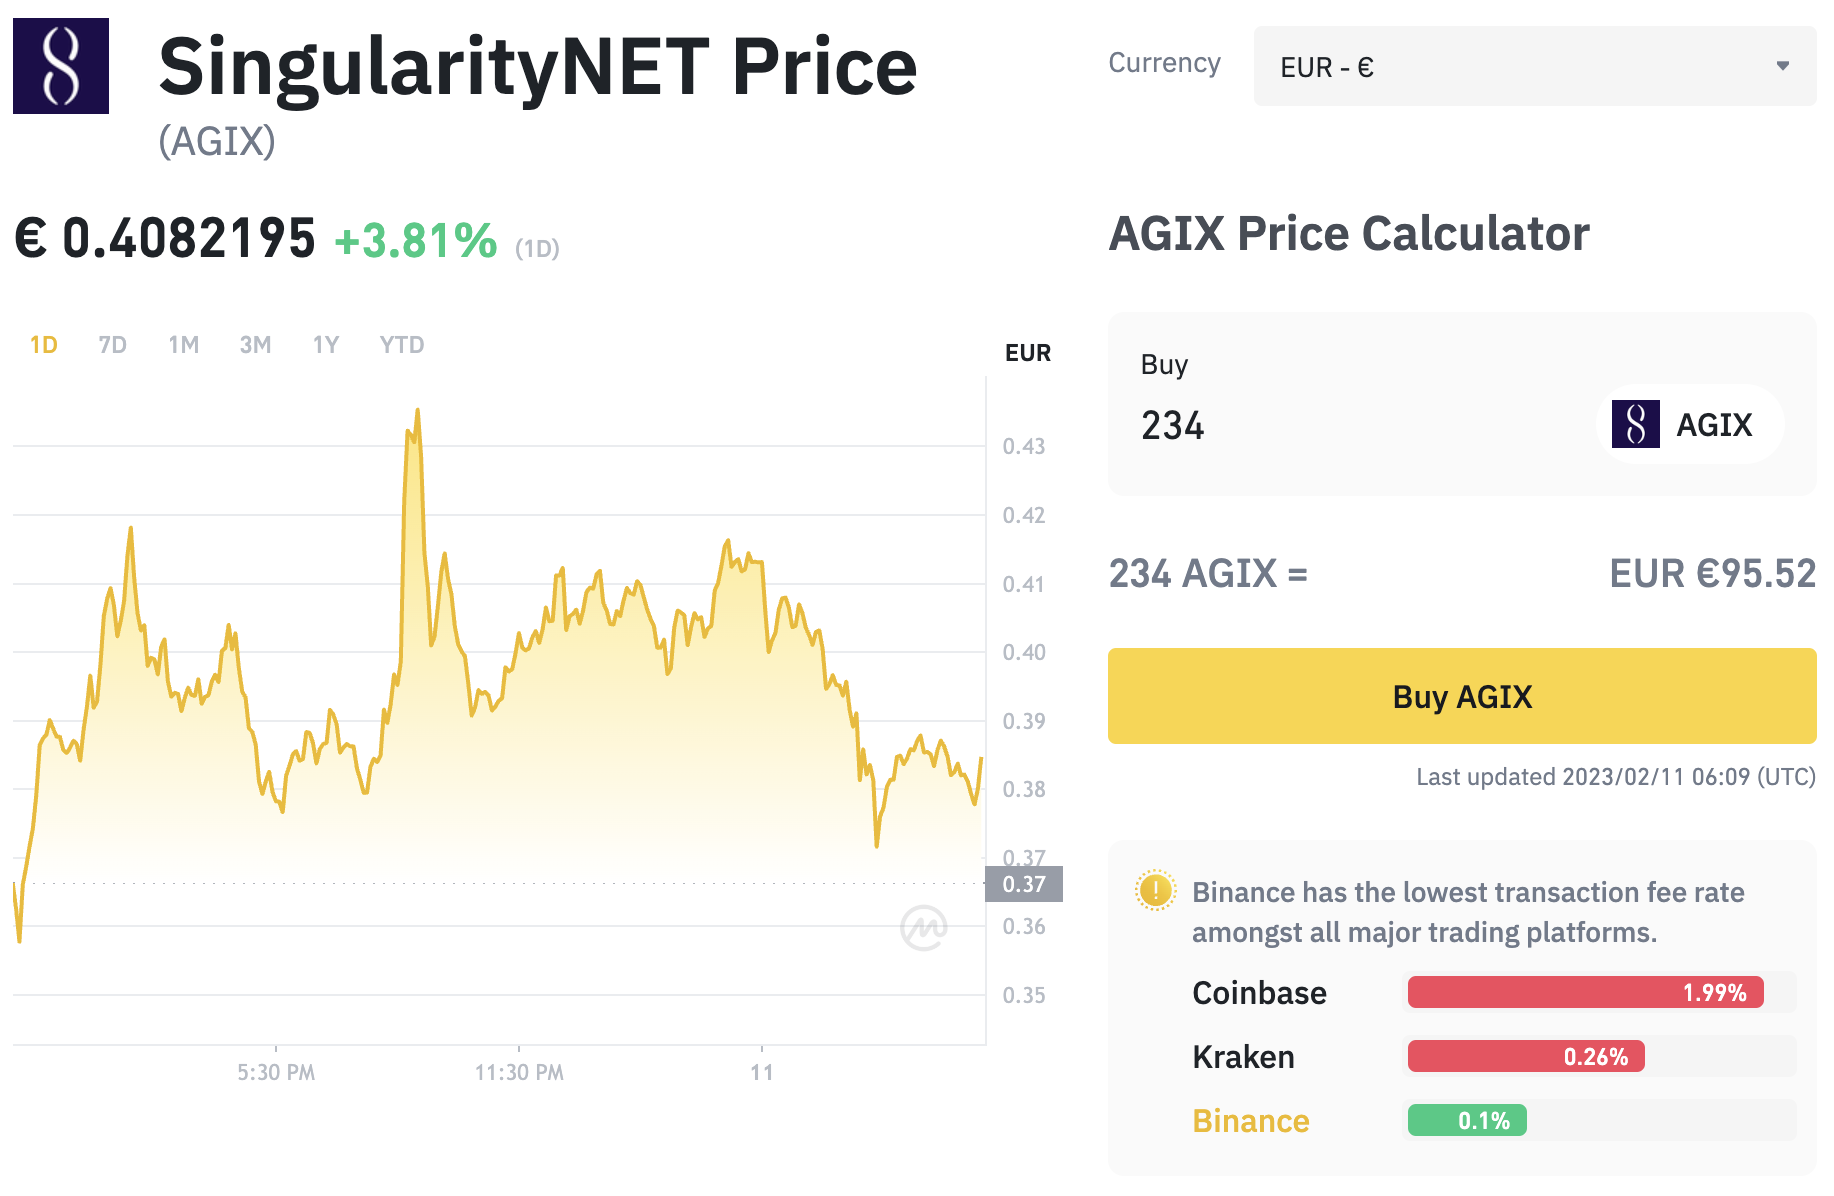Switch chart to 7D range

(113, 345)
